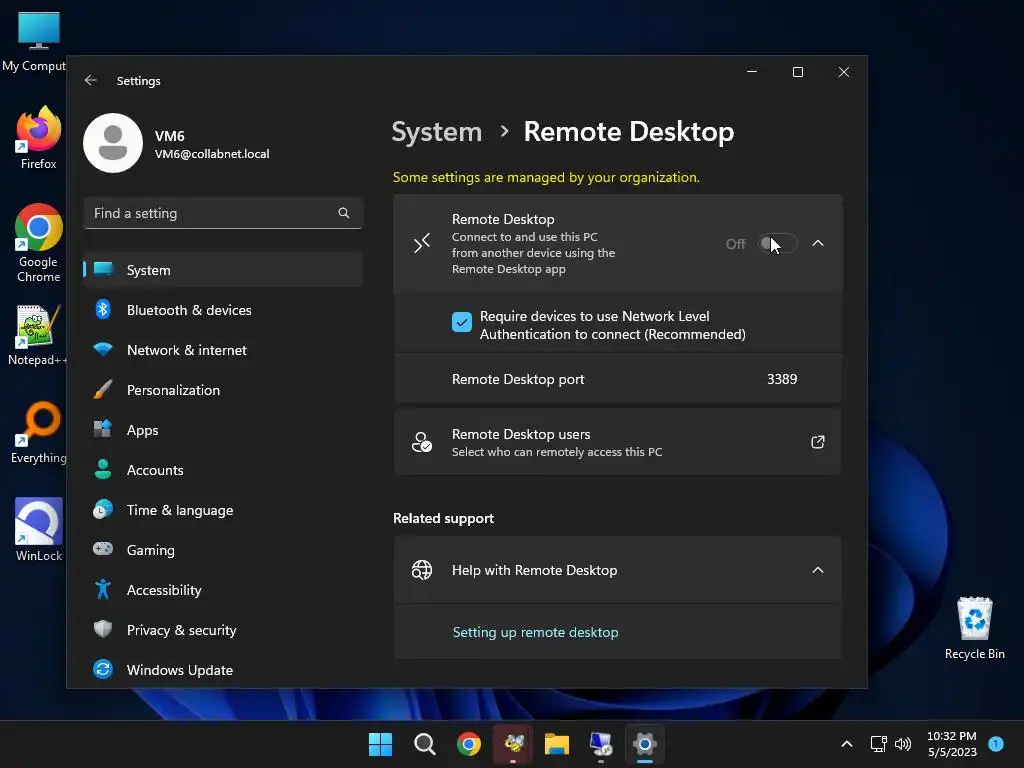Click the volume speaker tray icon
Viewport: 1024px width, 768px height.
point(903,744)
